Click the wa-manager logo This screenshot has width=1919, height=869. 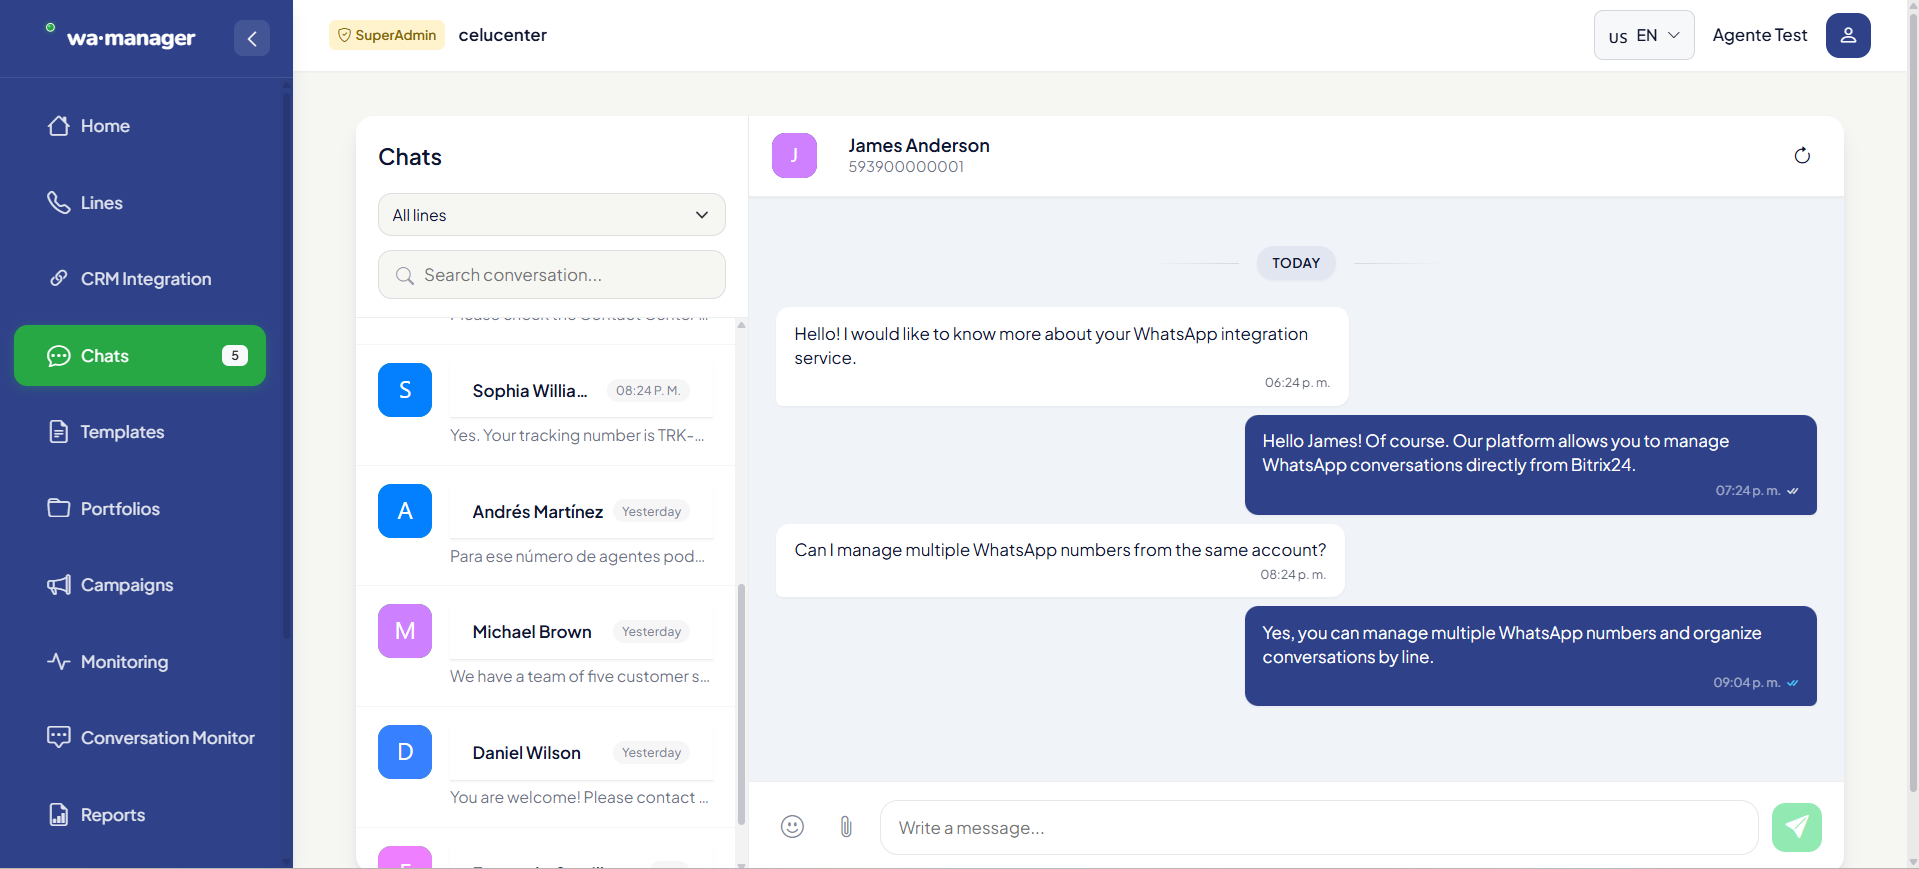[121, 37]
